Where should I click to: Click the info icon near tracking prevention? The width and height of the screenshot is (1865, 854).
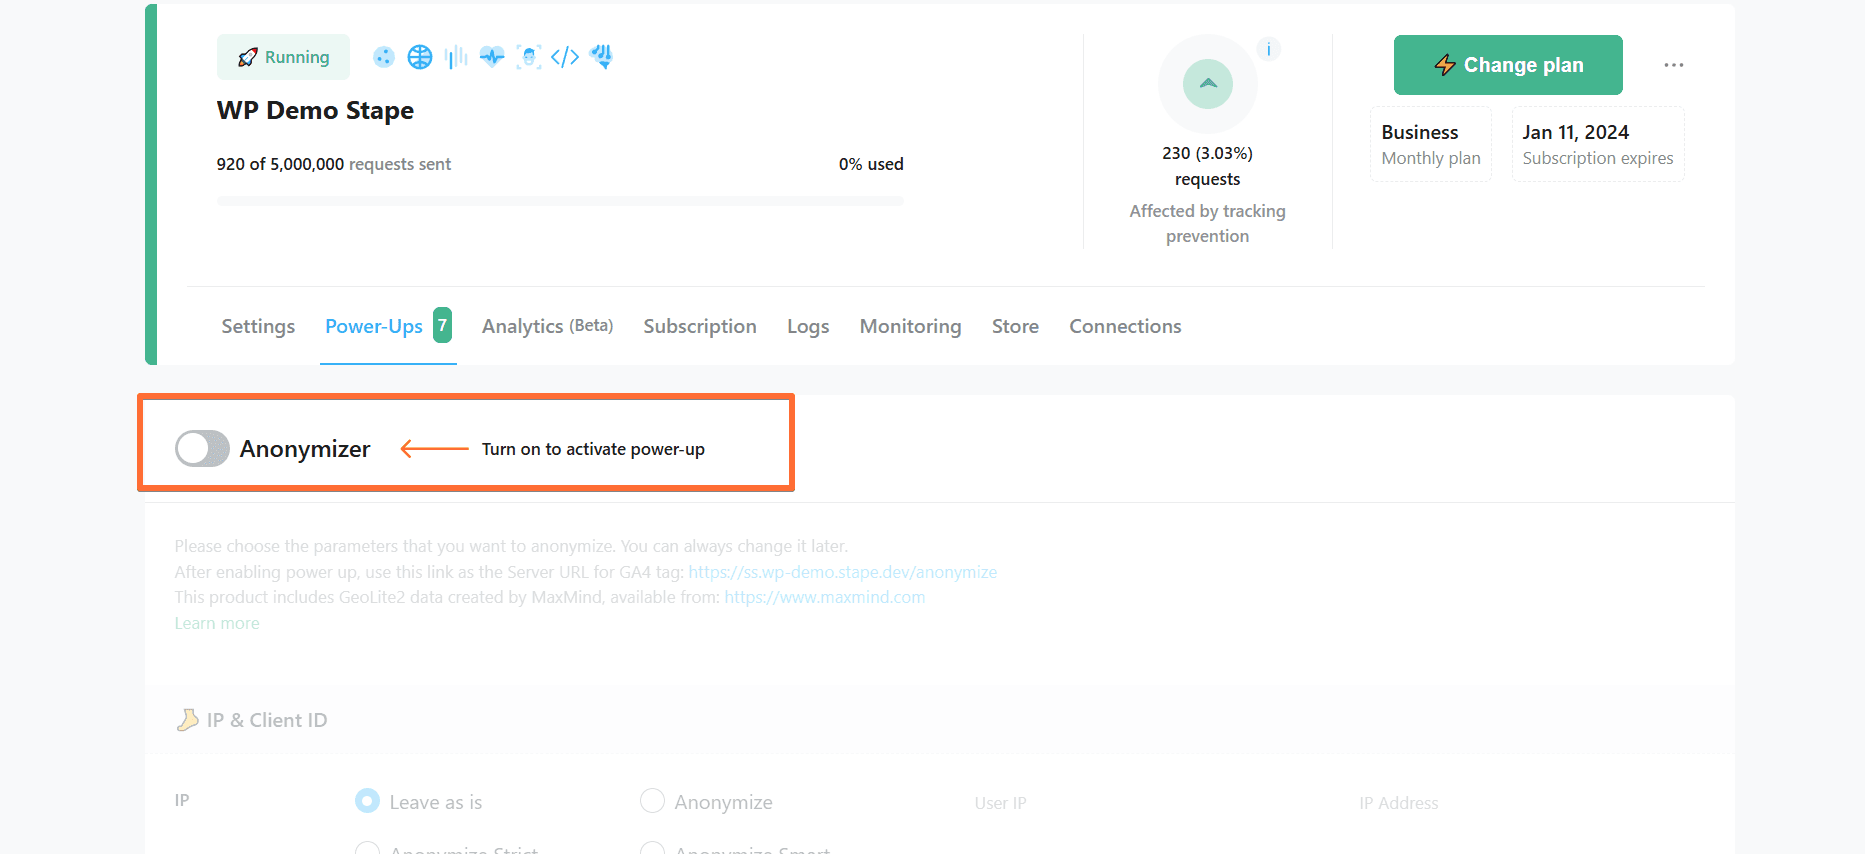coord(1269,49)
